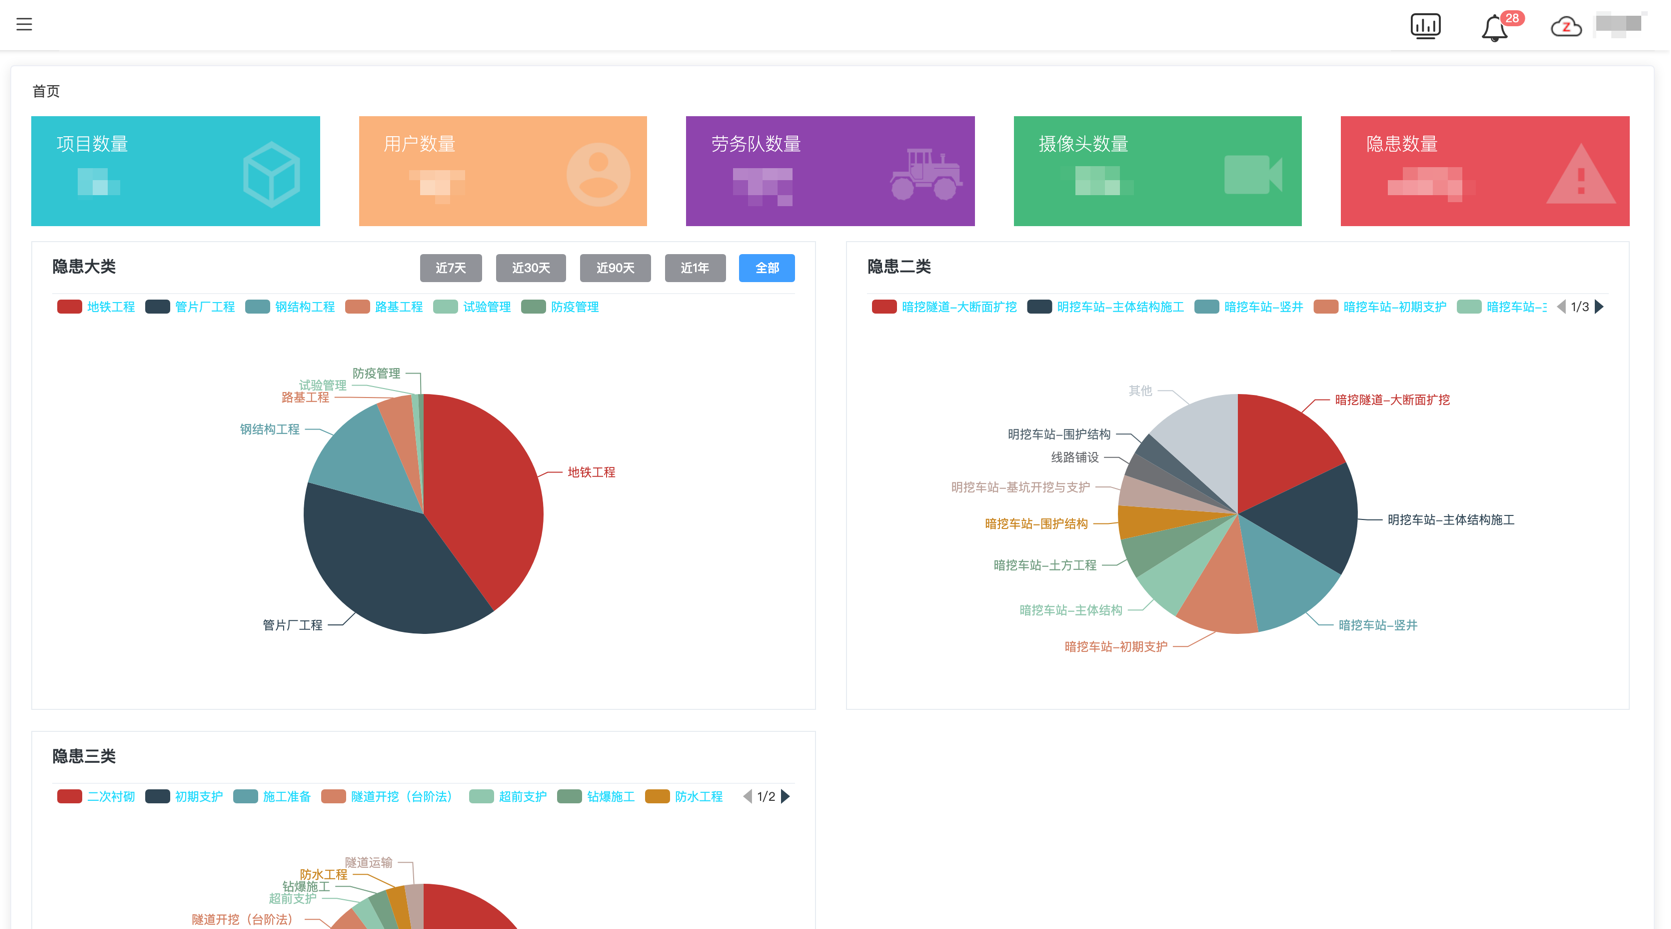Open the 劳务队数量 summary card
1671x929 pixels.
830,171
